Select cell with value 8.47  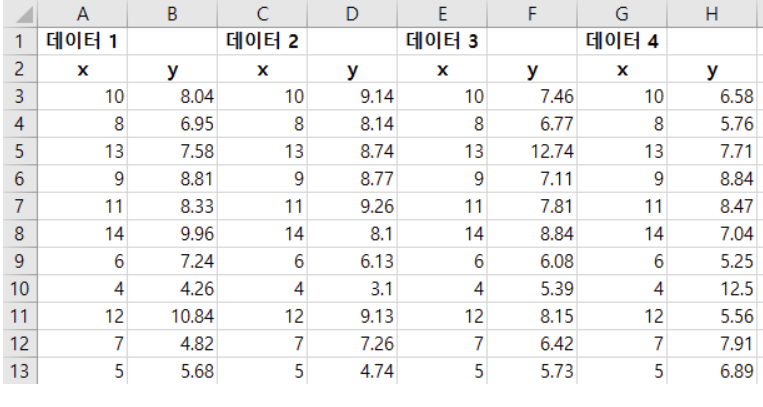coord(711,206)
